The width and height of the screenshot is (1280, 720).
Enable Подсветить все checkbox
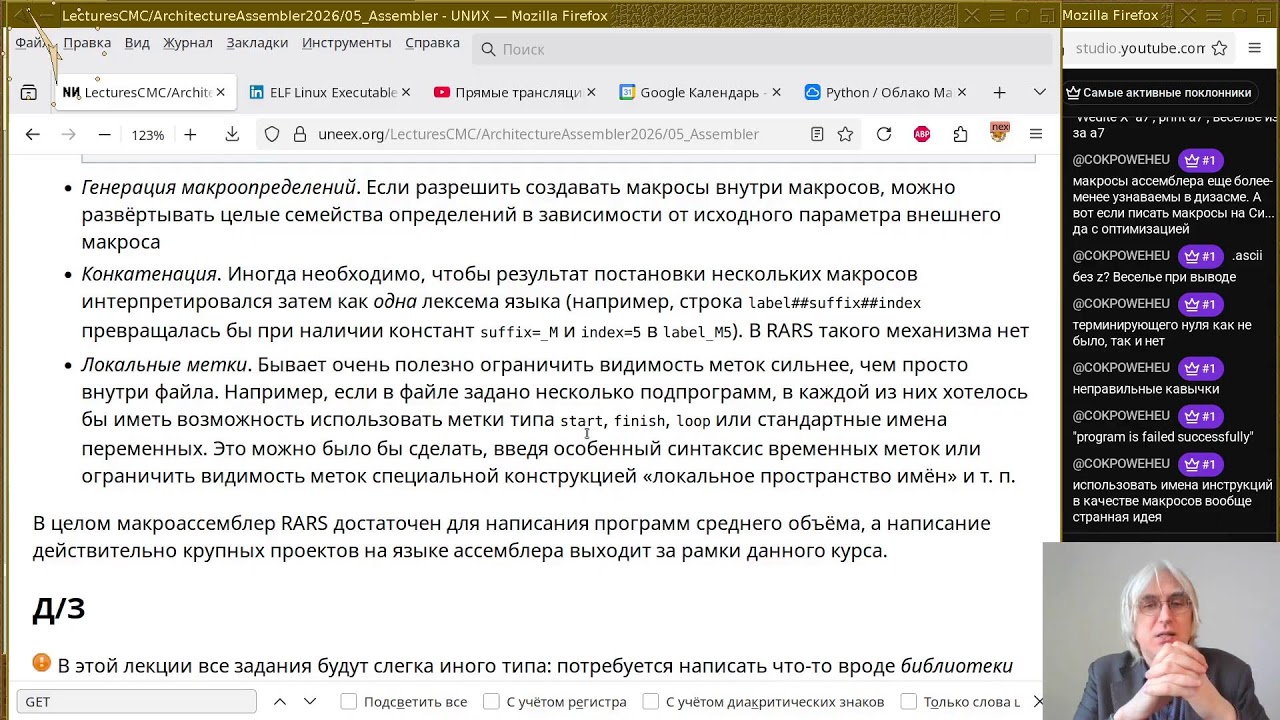(x=349, y=701)
